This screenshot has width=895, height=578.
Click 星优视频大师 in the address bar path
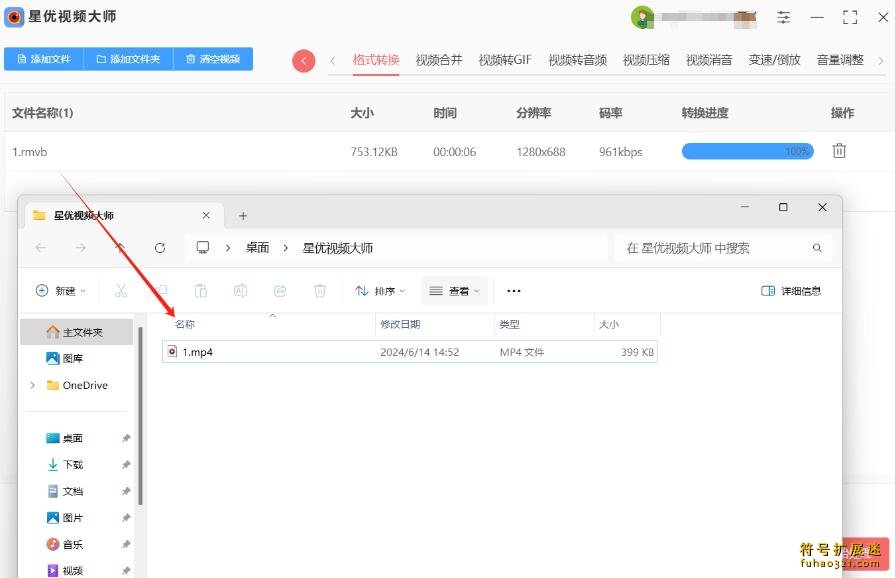click(337, 248)
